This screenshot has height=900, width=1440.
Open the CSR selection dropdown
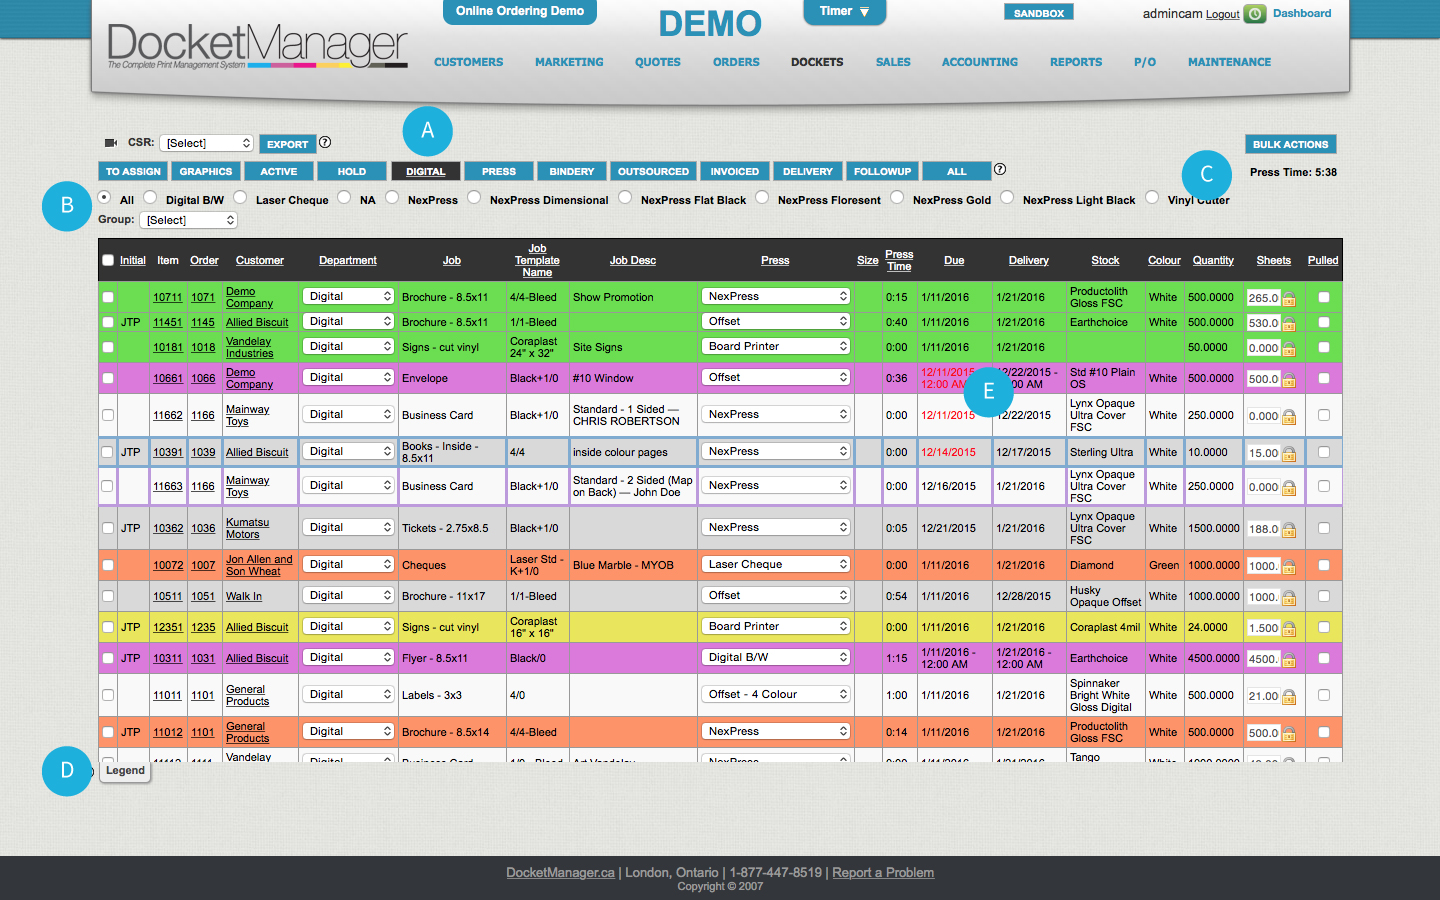click(x=206, y=143)
